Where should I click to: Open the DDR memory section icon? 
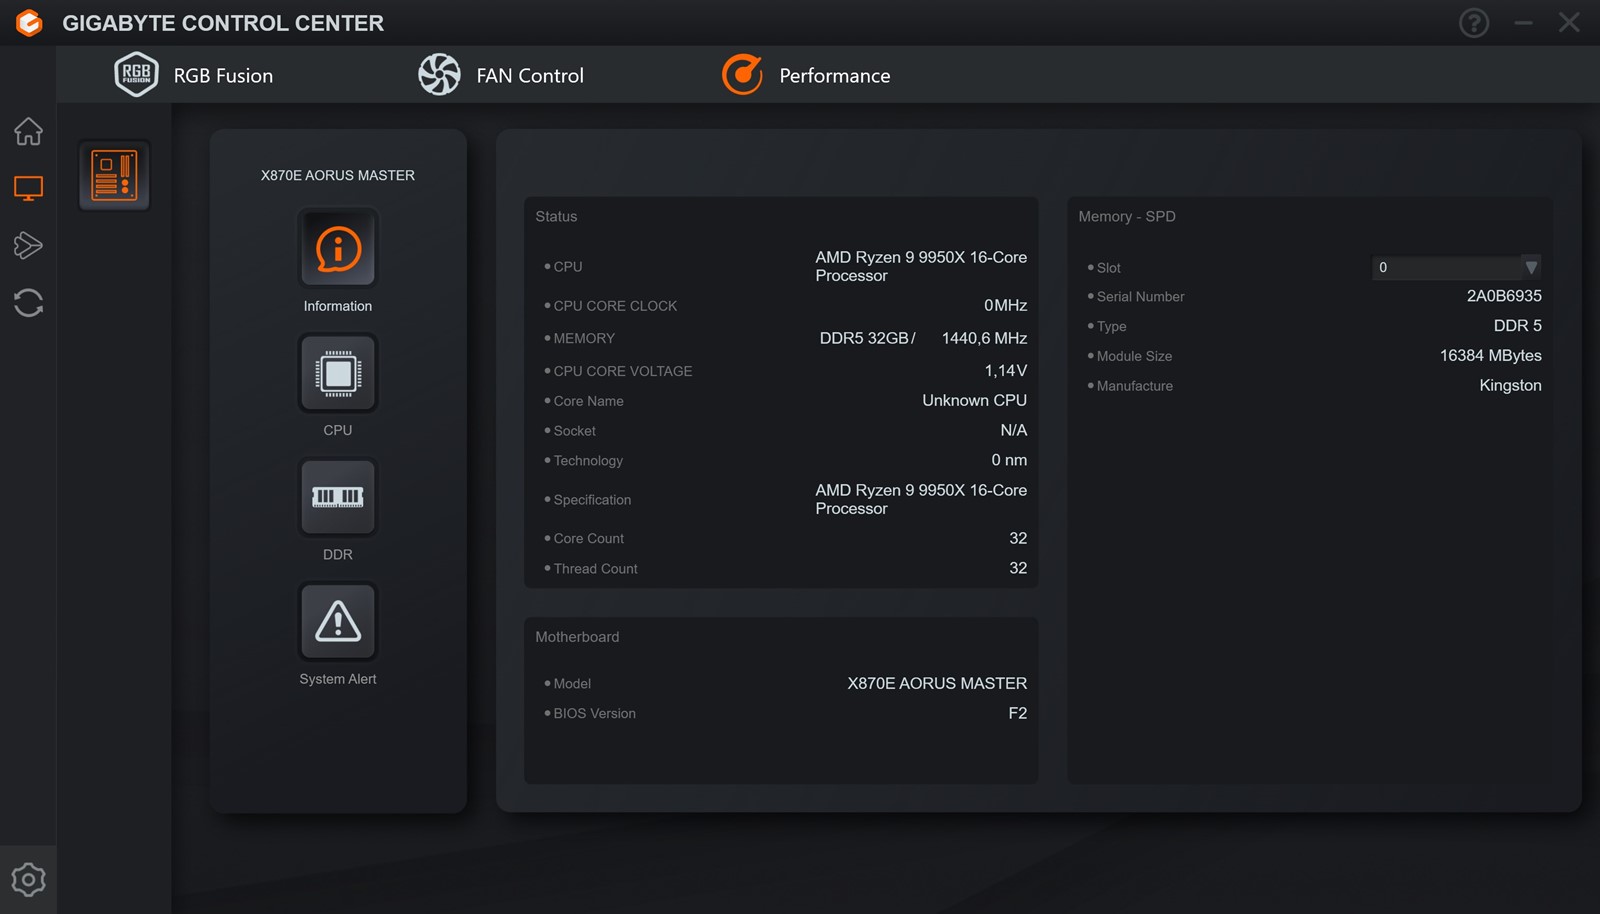point(338,497)
